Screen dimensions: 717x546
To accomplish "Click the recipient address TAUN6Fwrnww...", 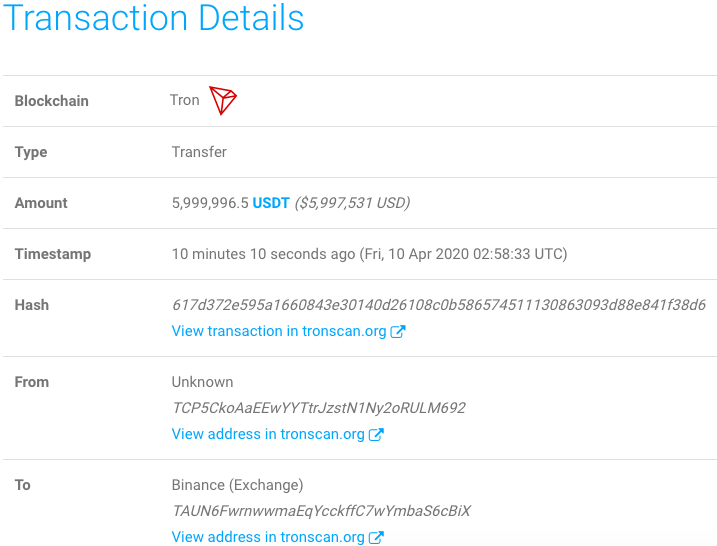I will (x=321, y=511).
